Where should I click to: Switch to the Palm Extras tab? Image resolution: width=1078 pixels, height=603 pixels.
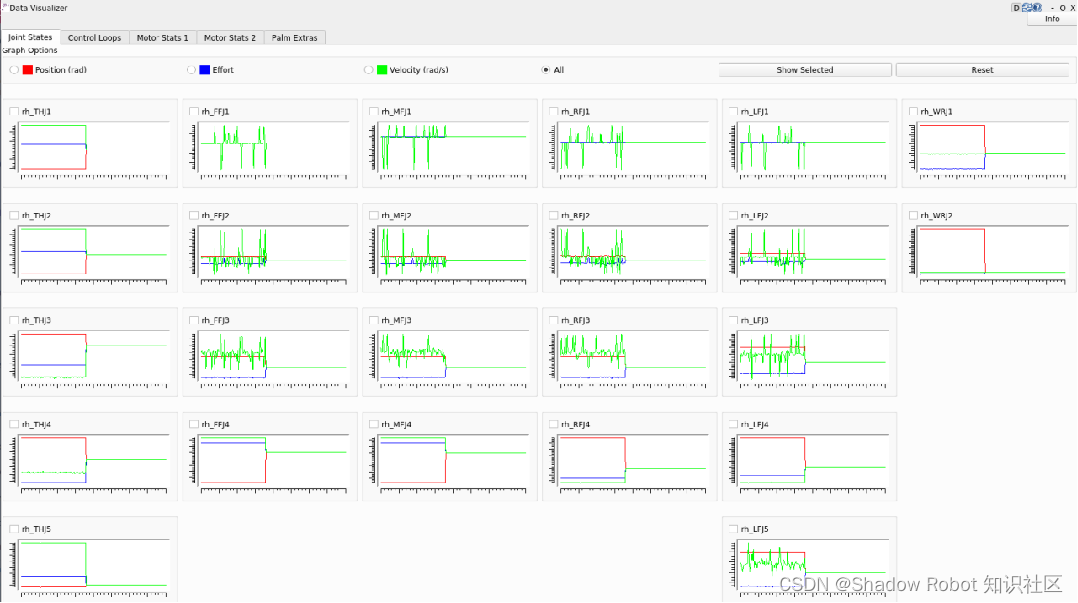(294, 38)
